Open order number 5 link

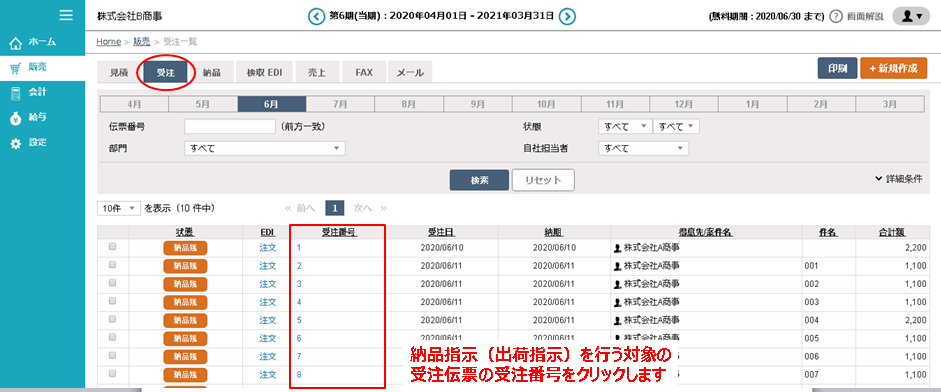pyautogui.click(x=299, y=320)
